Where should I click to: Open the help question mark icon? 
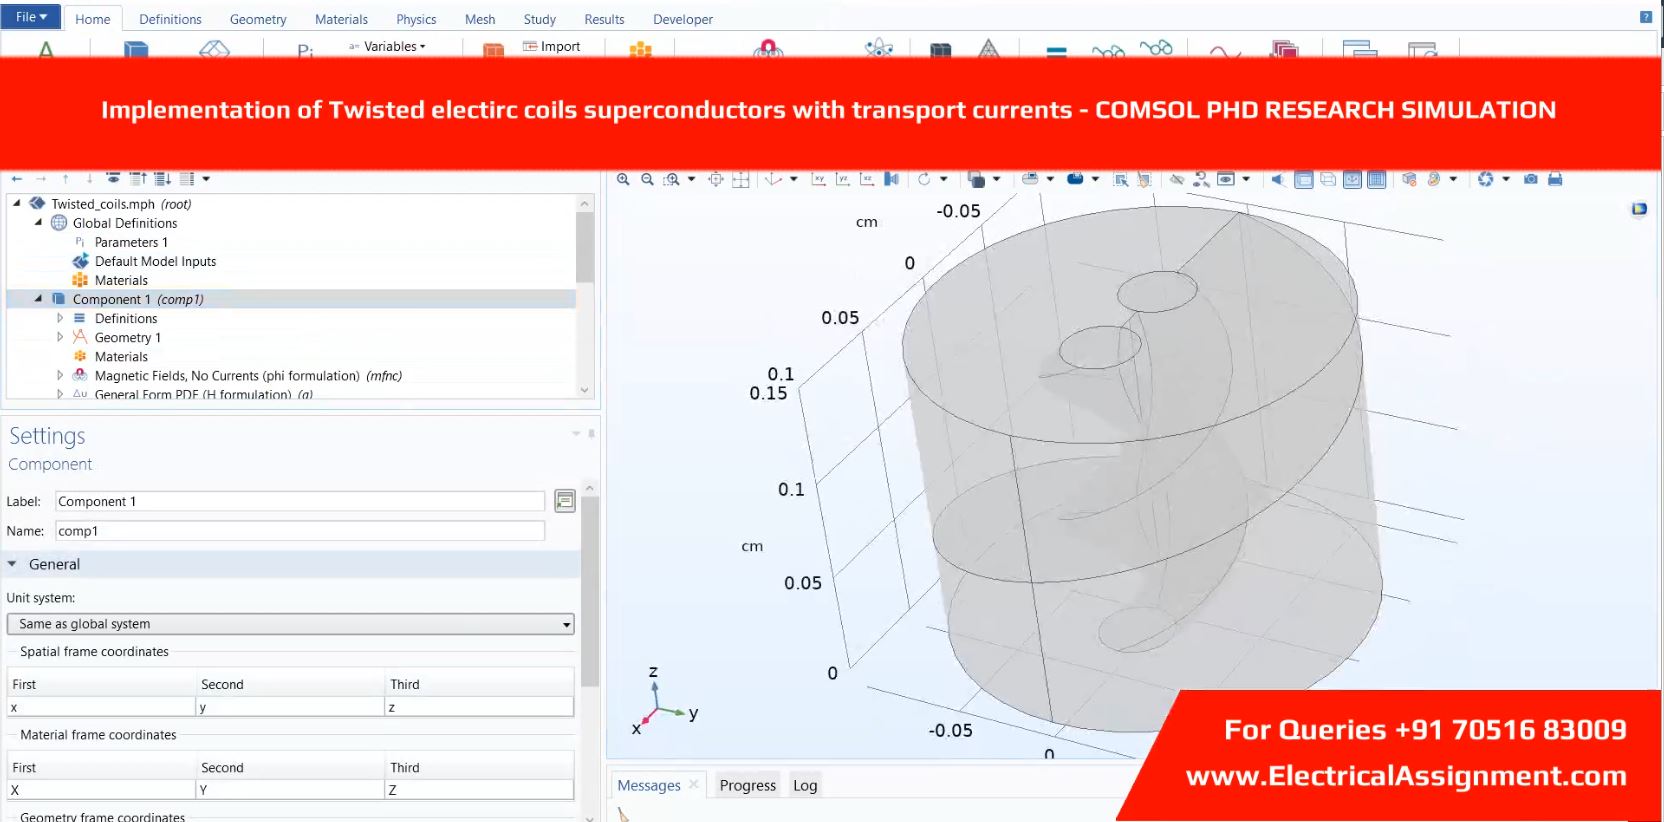1646,17
